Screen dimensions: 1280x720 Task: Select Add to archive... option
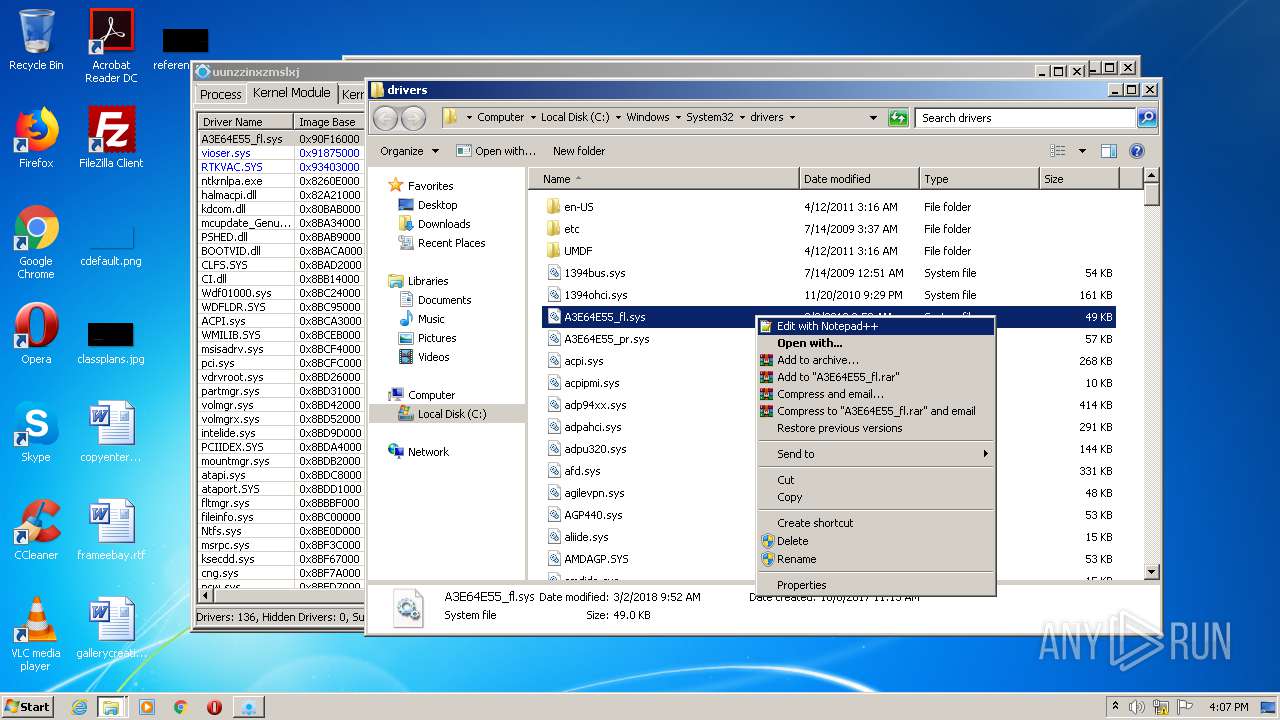[x=876, y=360]
